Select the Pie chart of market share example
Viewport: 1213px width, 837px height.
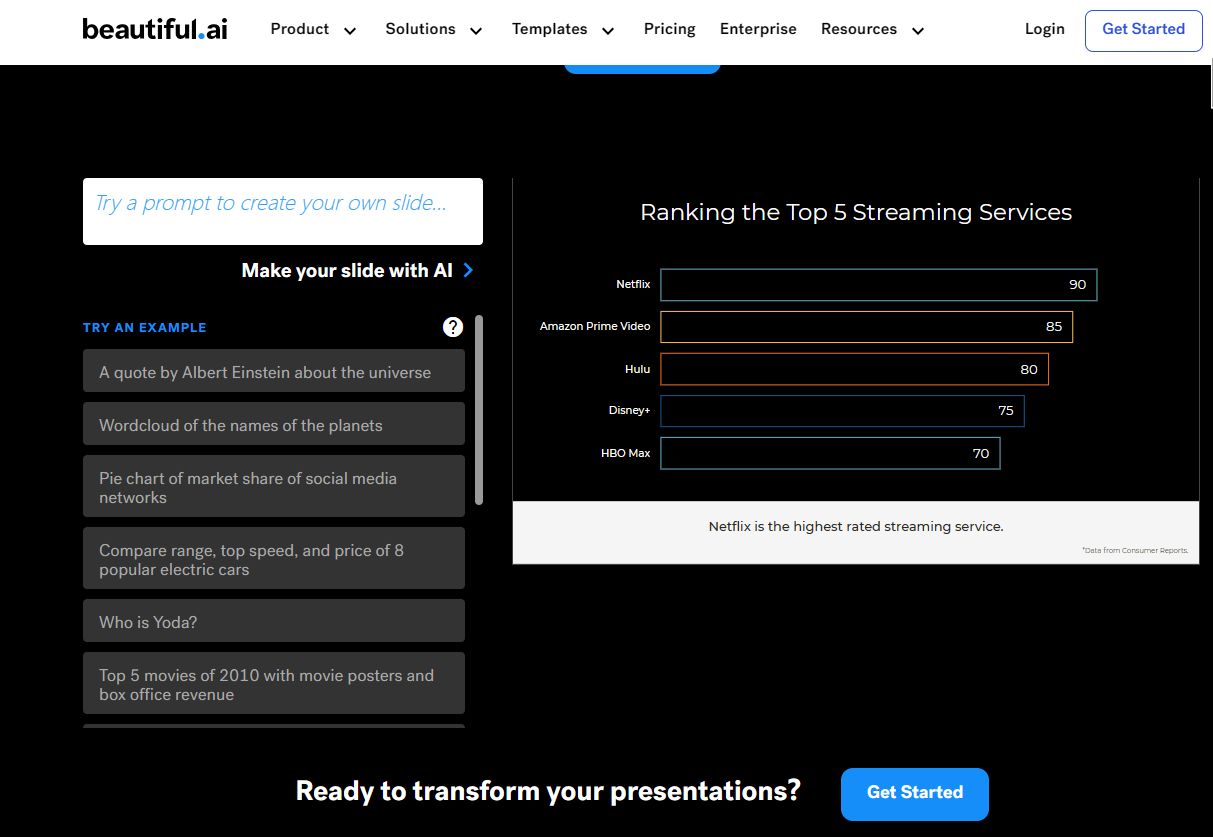tap(274, 487)
